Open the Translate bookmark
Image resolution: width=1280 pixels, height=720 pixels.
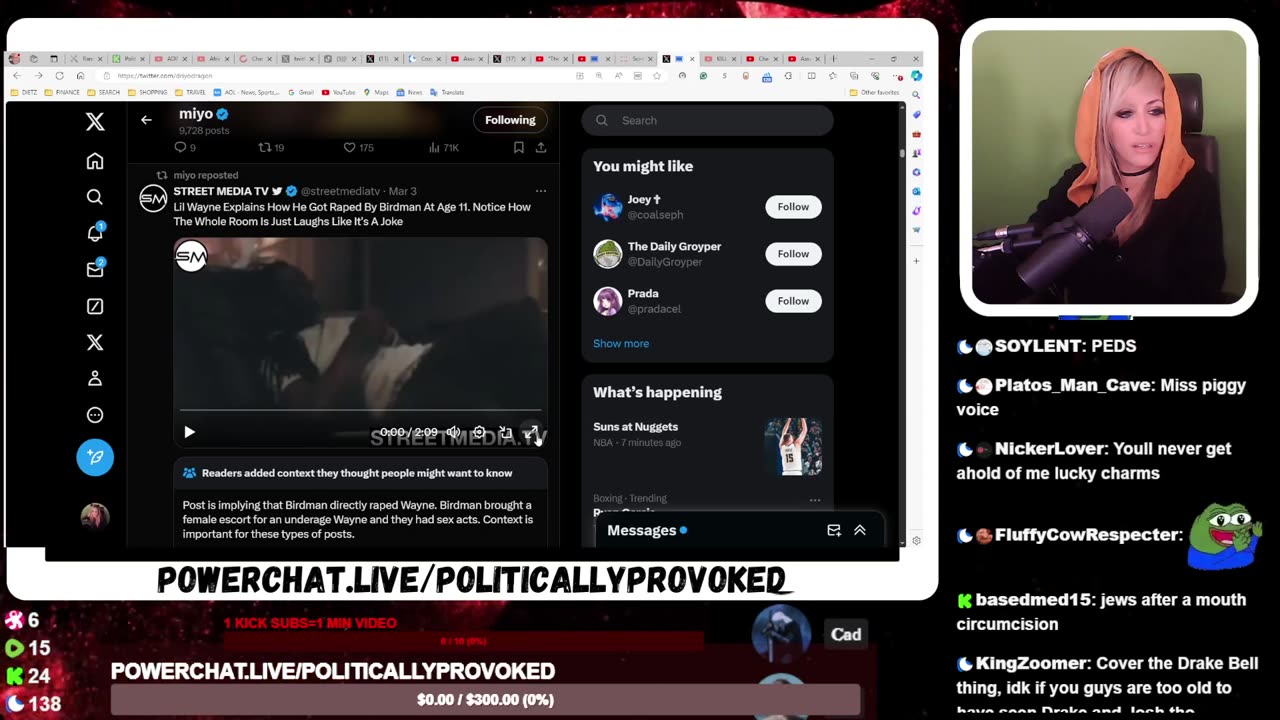tap(447, 92)
